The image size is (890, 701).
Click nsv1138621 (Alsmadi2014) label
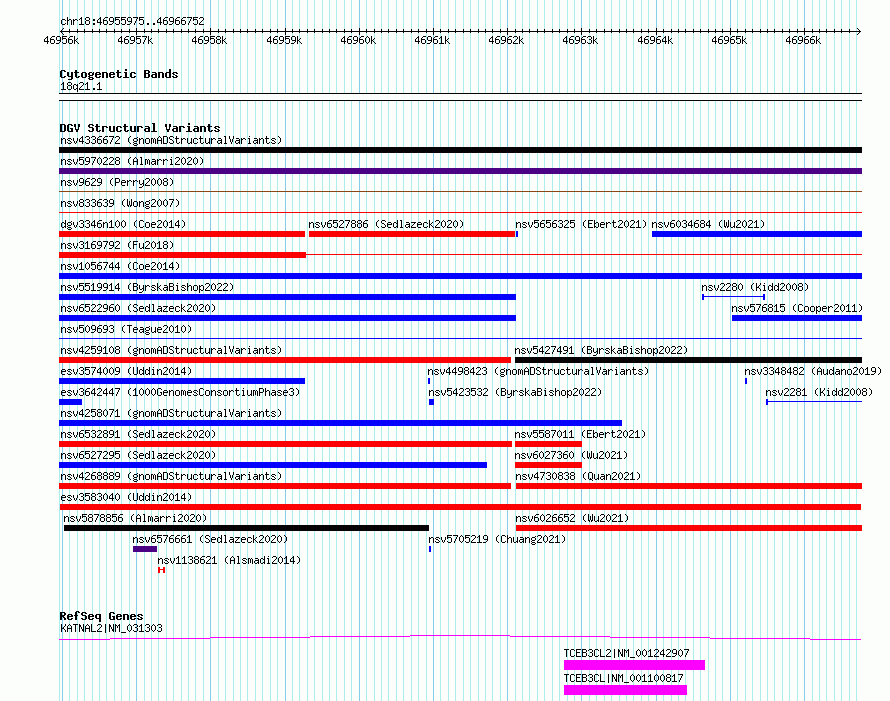click(229, 560)
